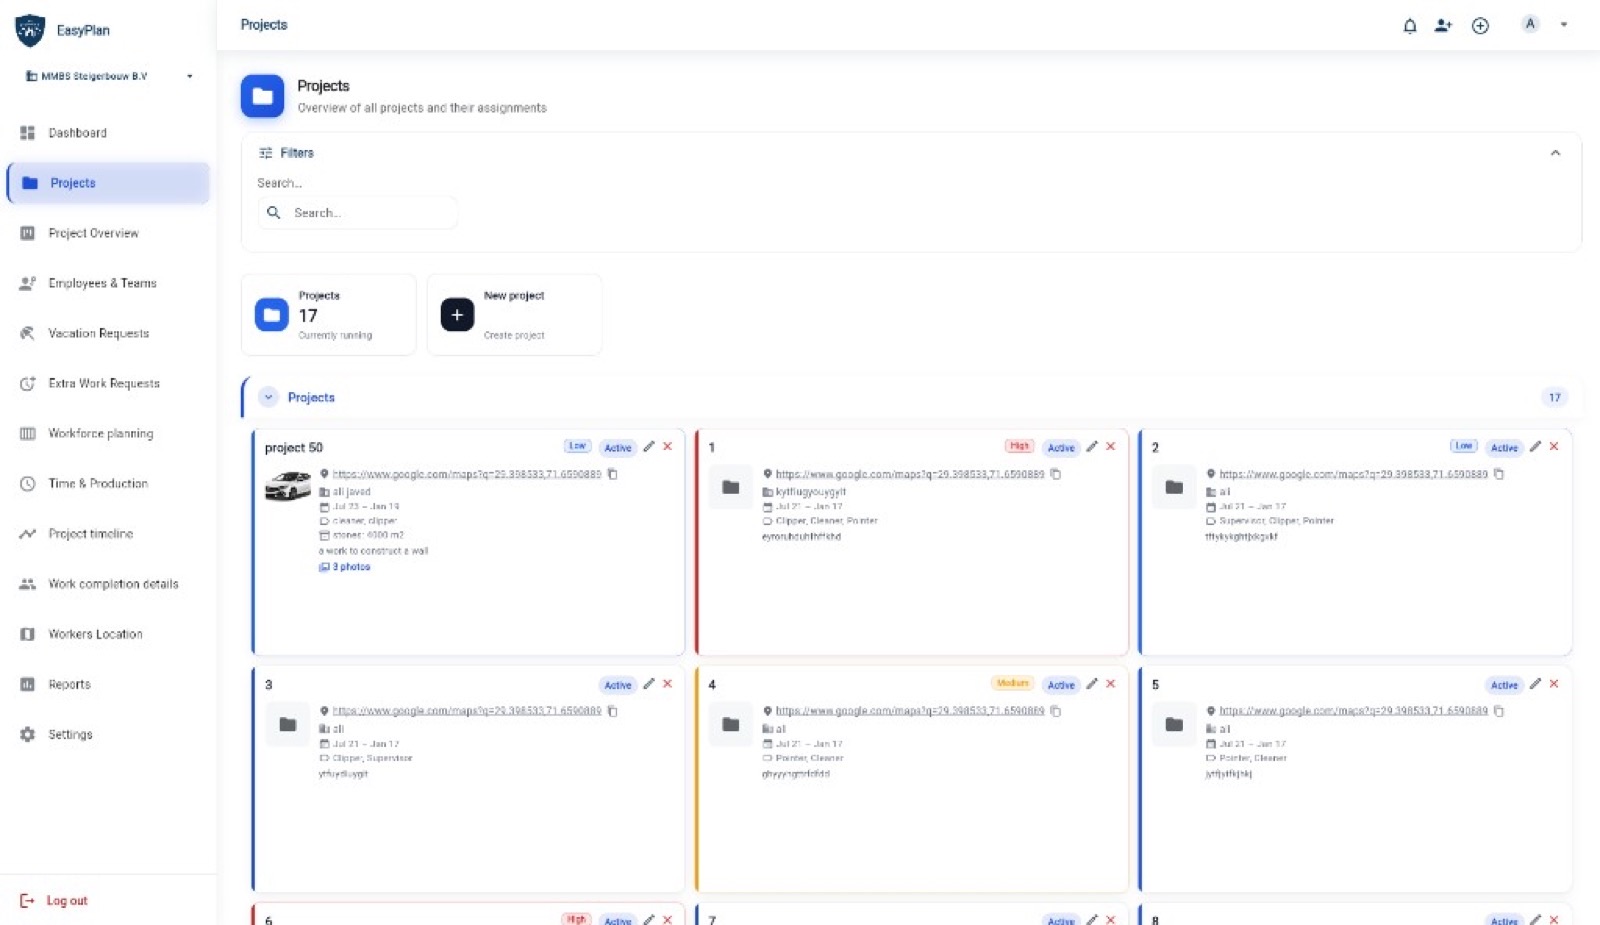Viewport: 1600px width, 925px height.
Task: Click the New project plus button
Action: (x=457, y=315)
